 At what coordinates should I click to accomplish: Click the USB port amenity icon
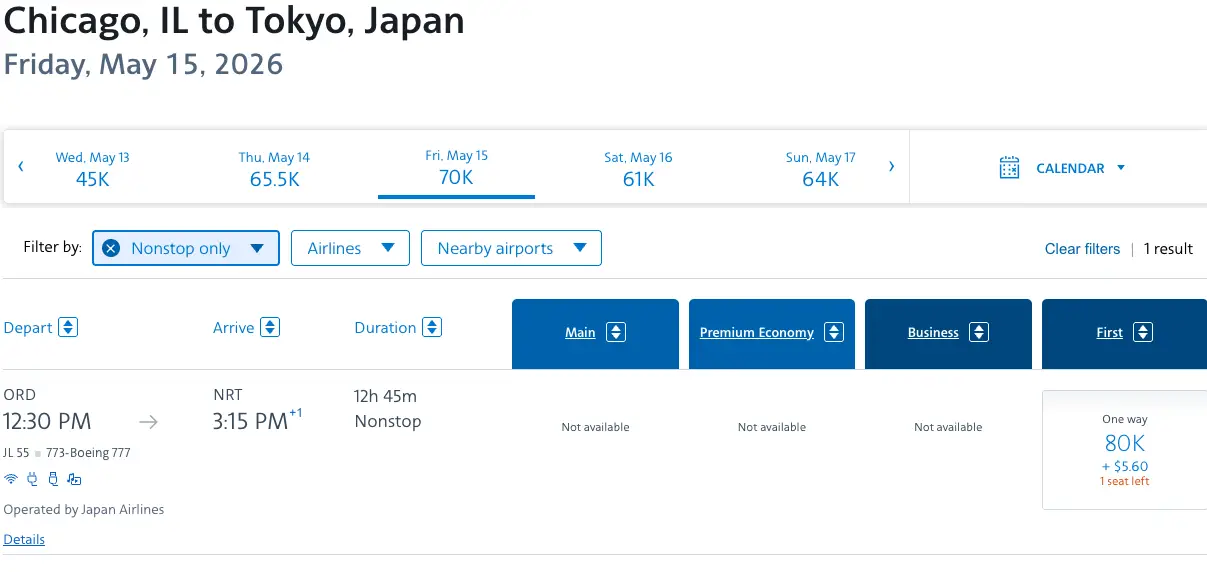click(x=53, y=479)
